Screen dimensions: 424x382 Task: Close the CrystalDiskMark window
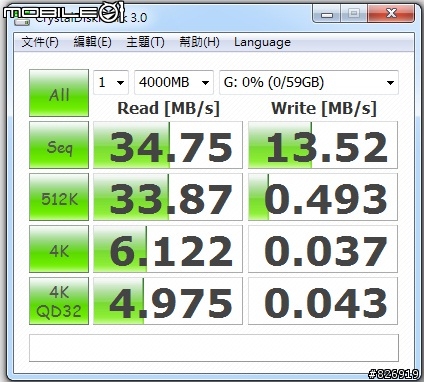pyautogui.click(x=391, y=13)
